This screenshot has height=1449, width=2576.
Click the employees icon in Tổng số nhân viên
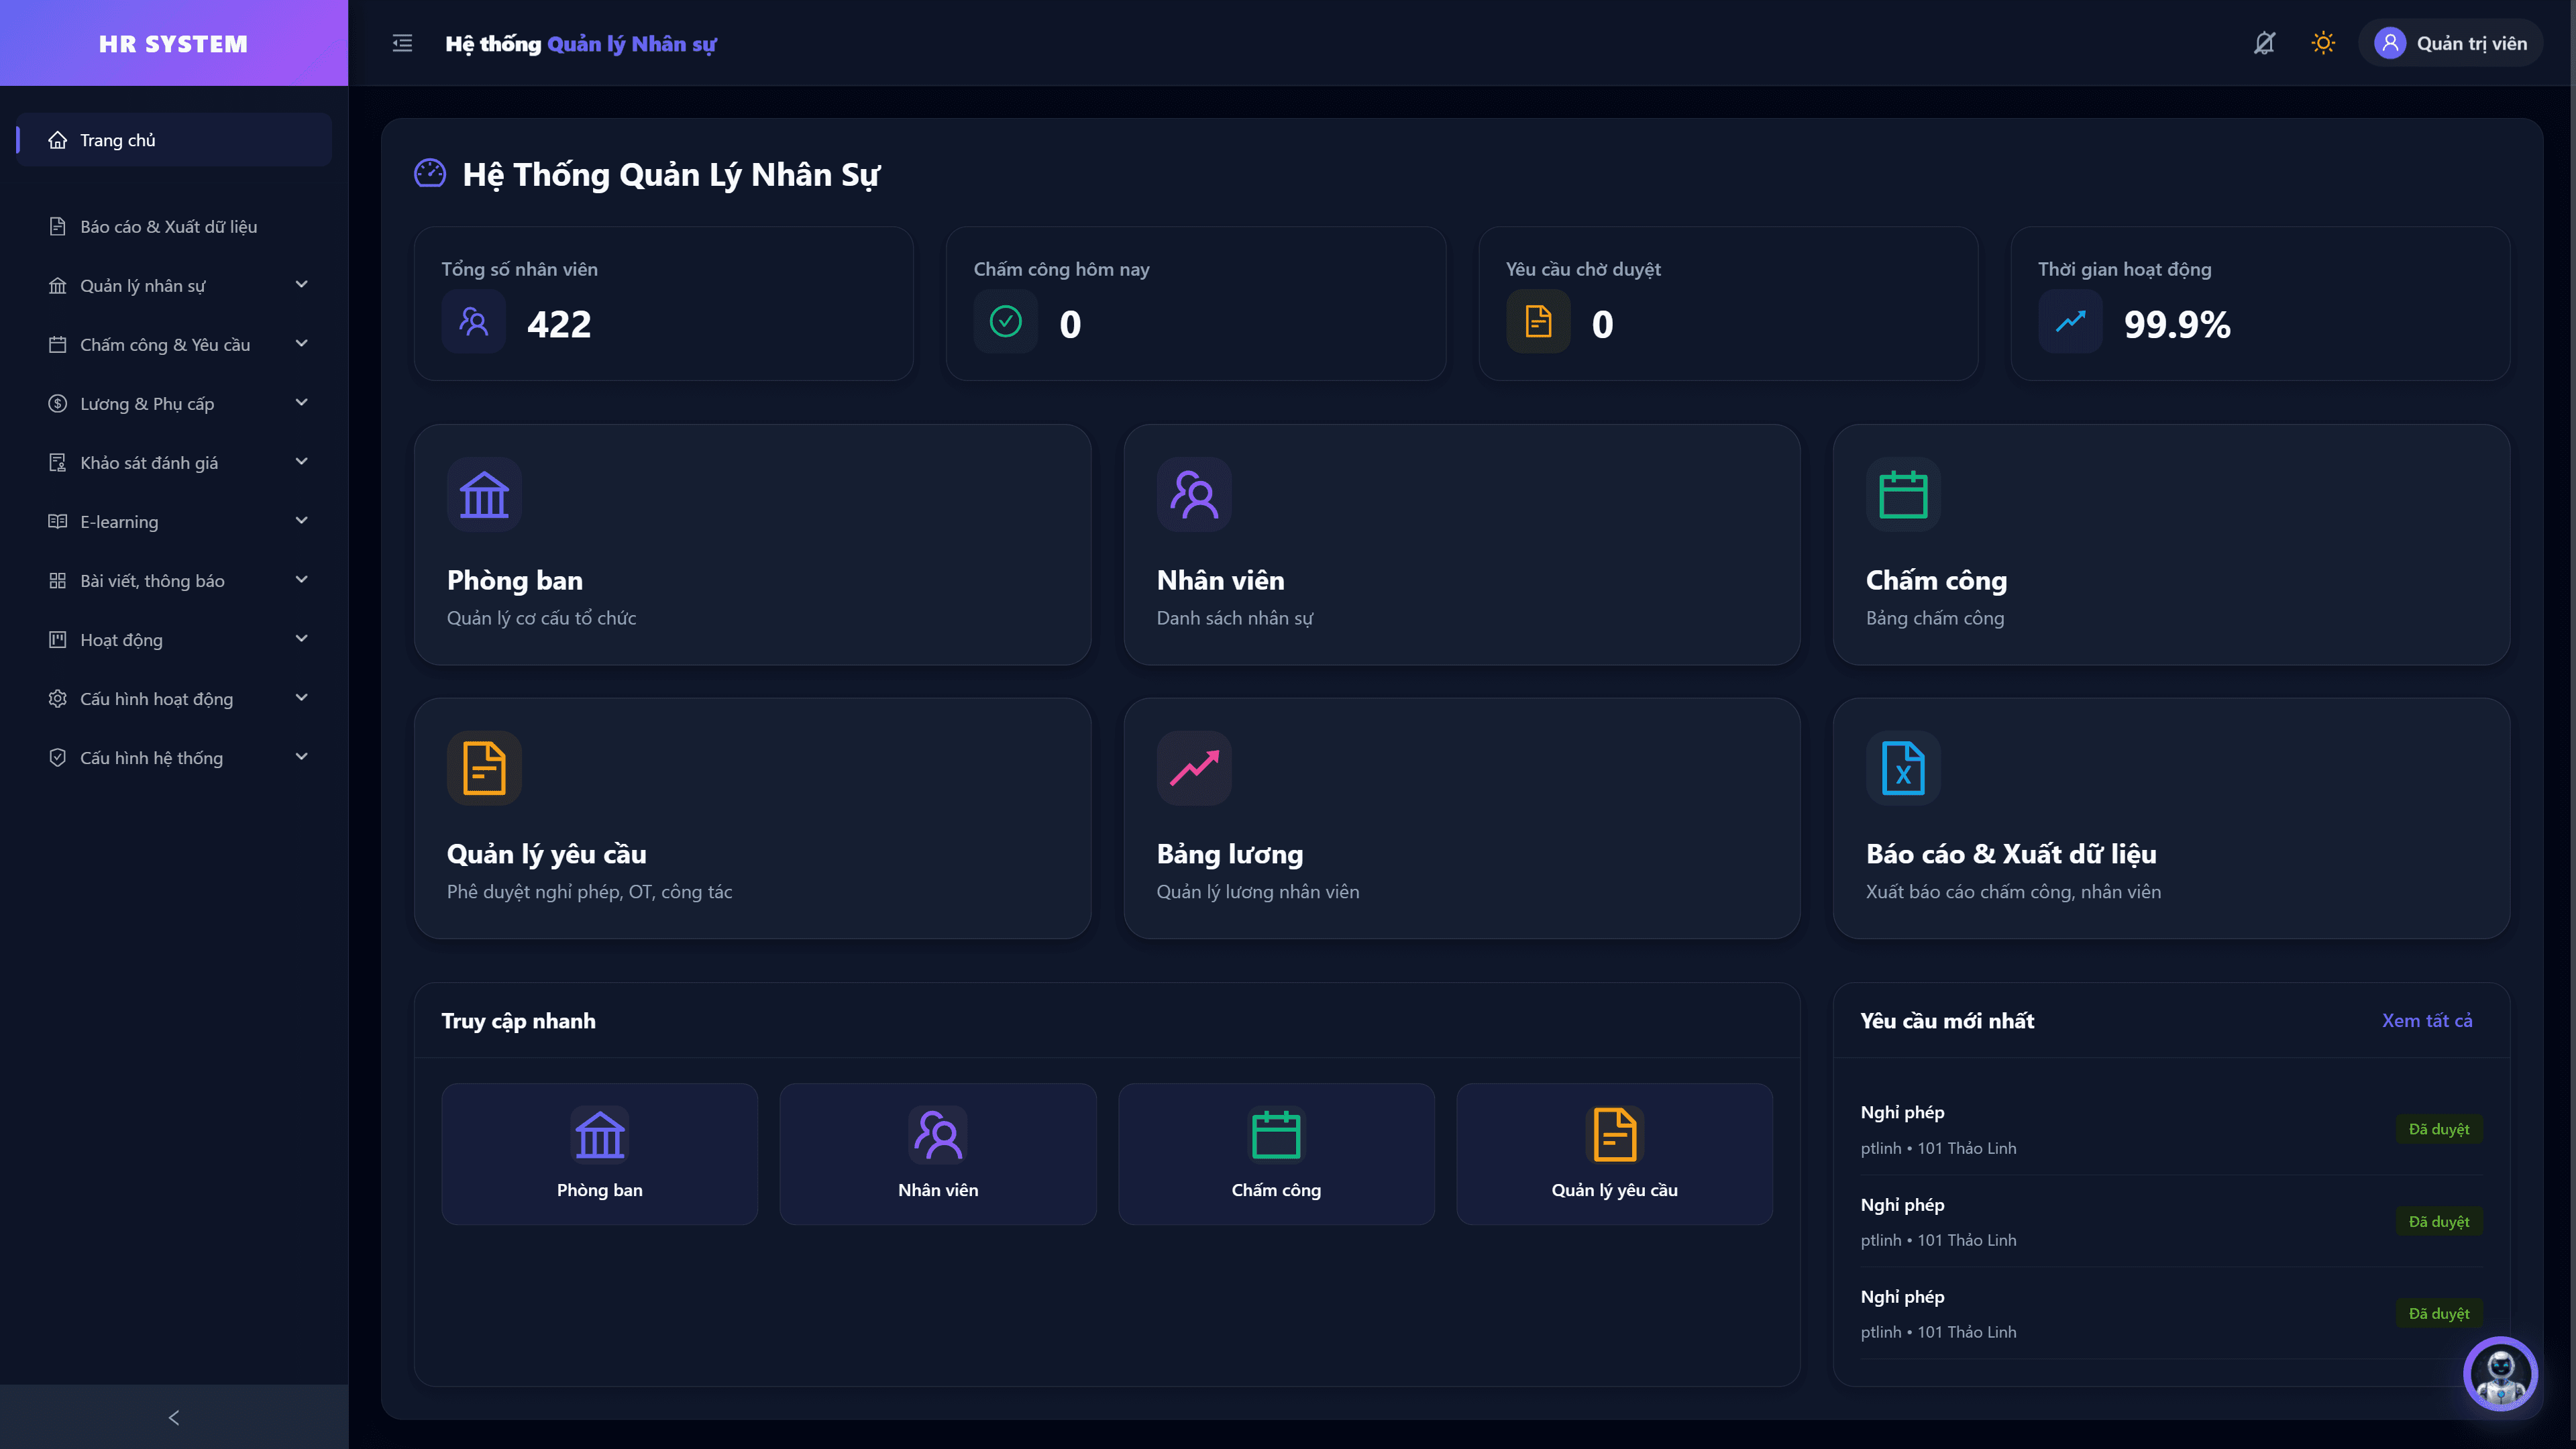click(x=474, y=322)
